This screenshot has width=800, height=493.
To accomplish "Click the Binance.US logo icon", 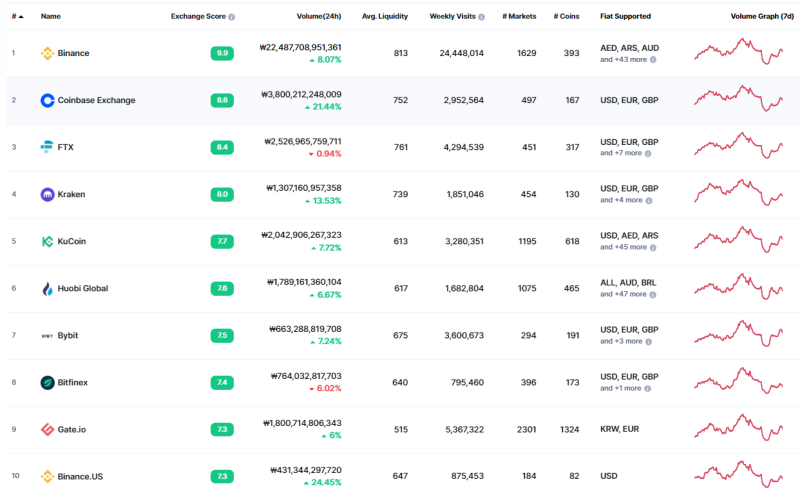I will point(47,477).
